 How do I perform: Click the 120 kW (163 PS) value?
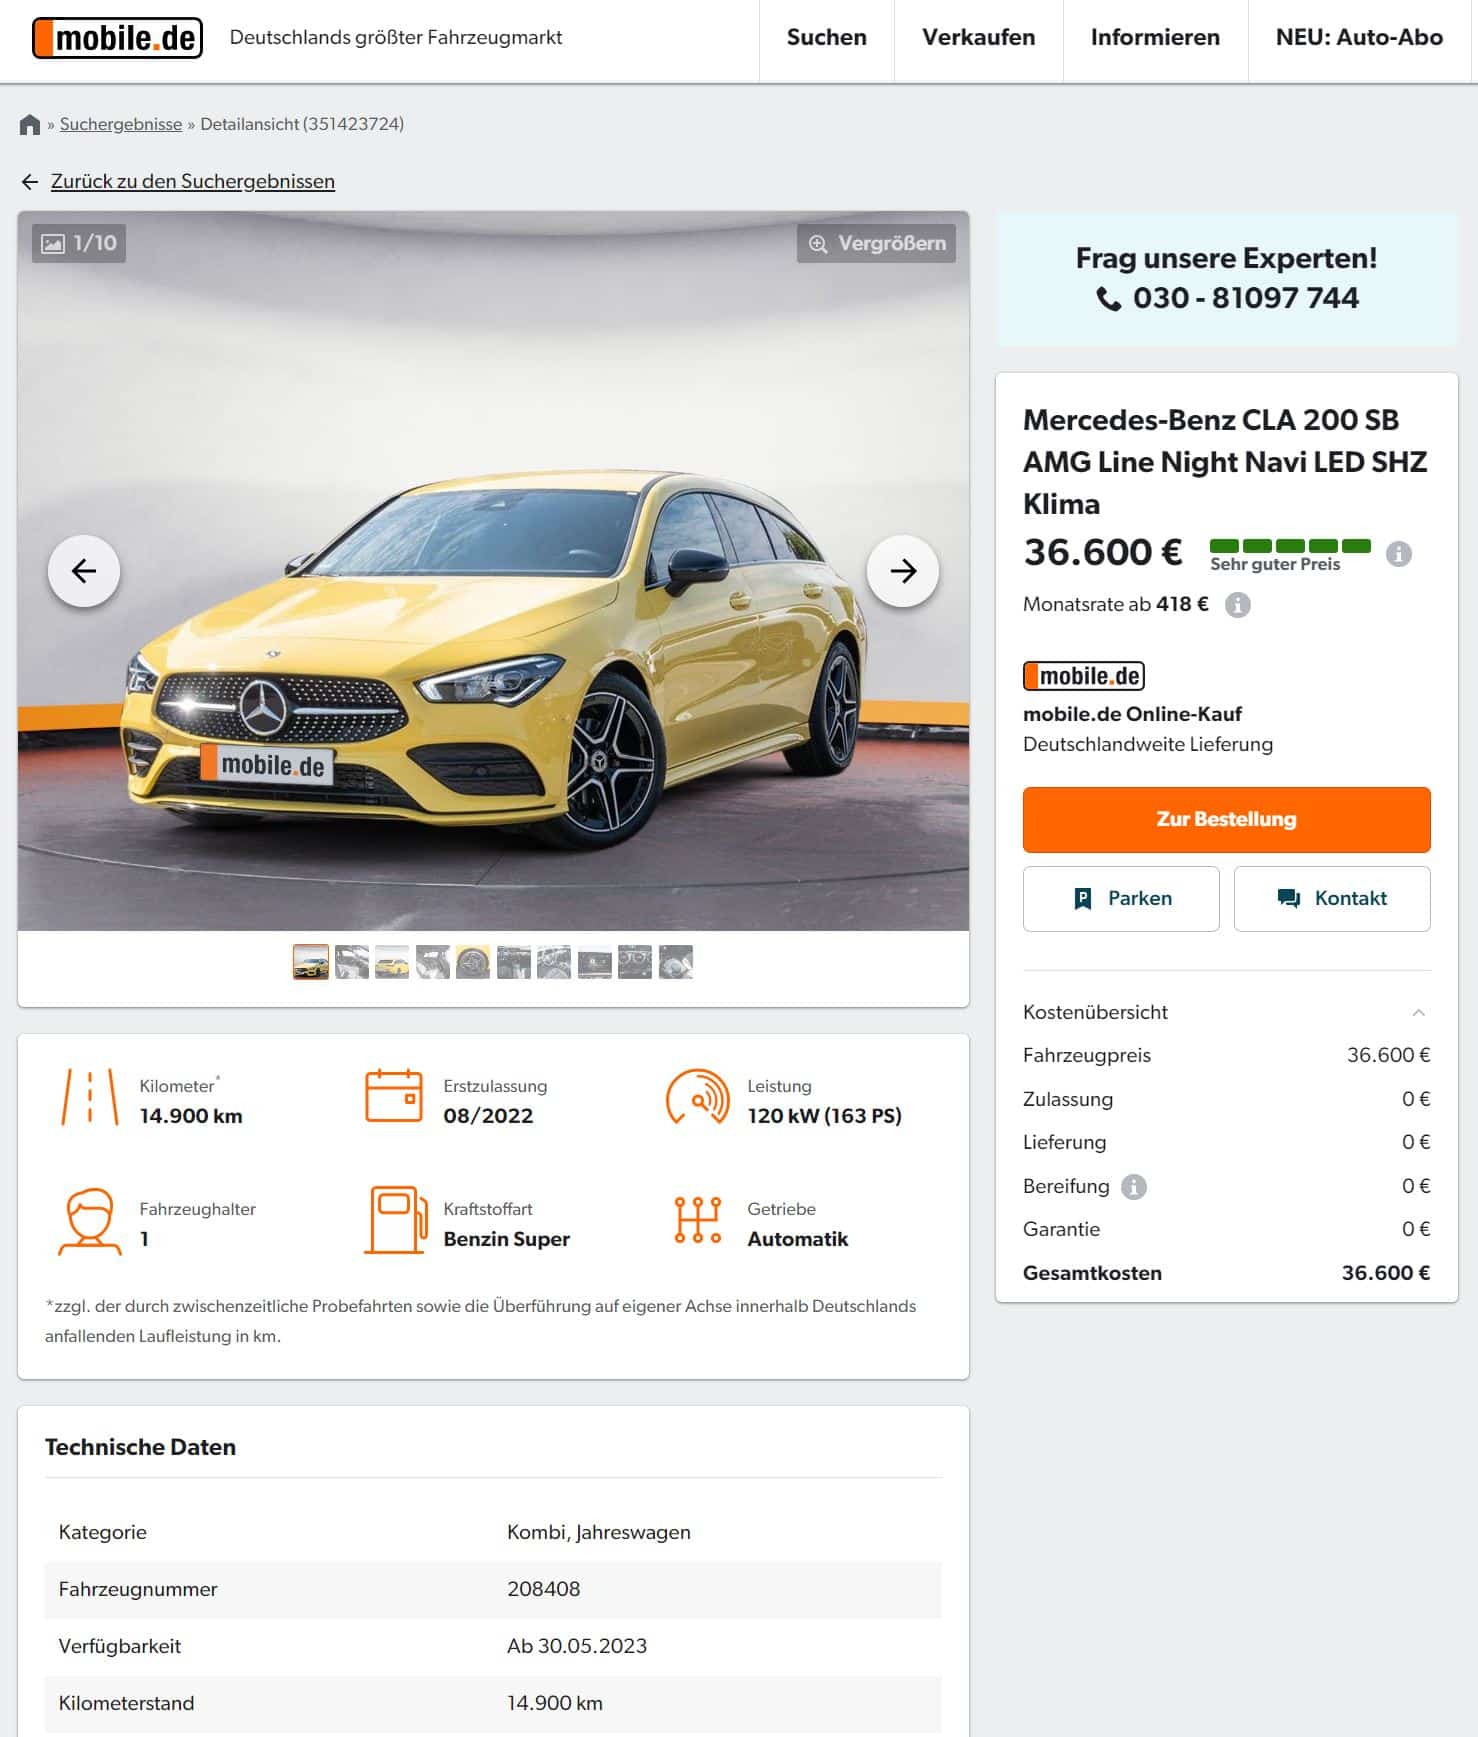[x=824, y=1116]
